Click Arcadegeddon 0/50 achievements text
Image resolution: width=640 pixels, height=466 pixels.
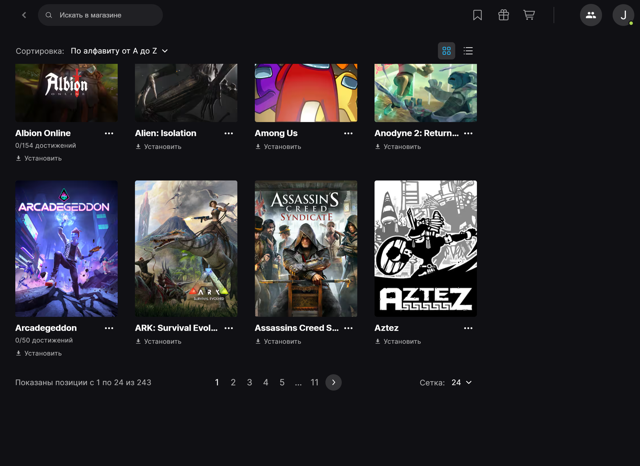44,340
